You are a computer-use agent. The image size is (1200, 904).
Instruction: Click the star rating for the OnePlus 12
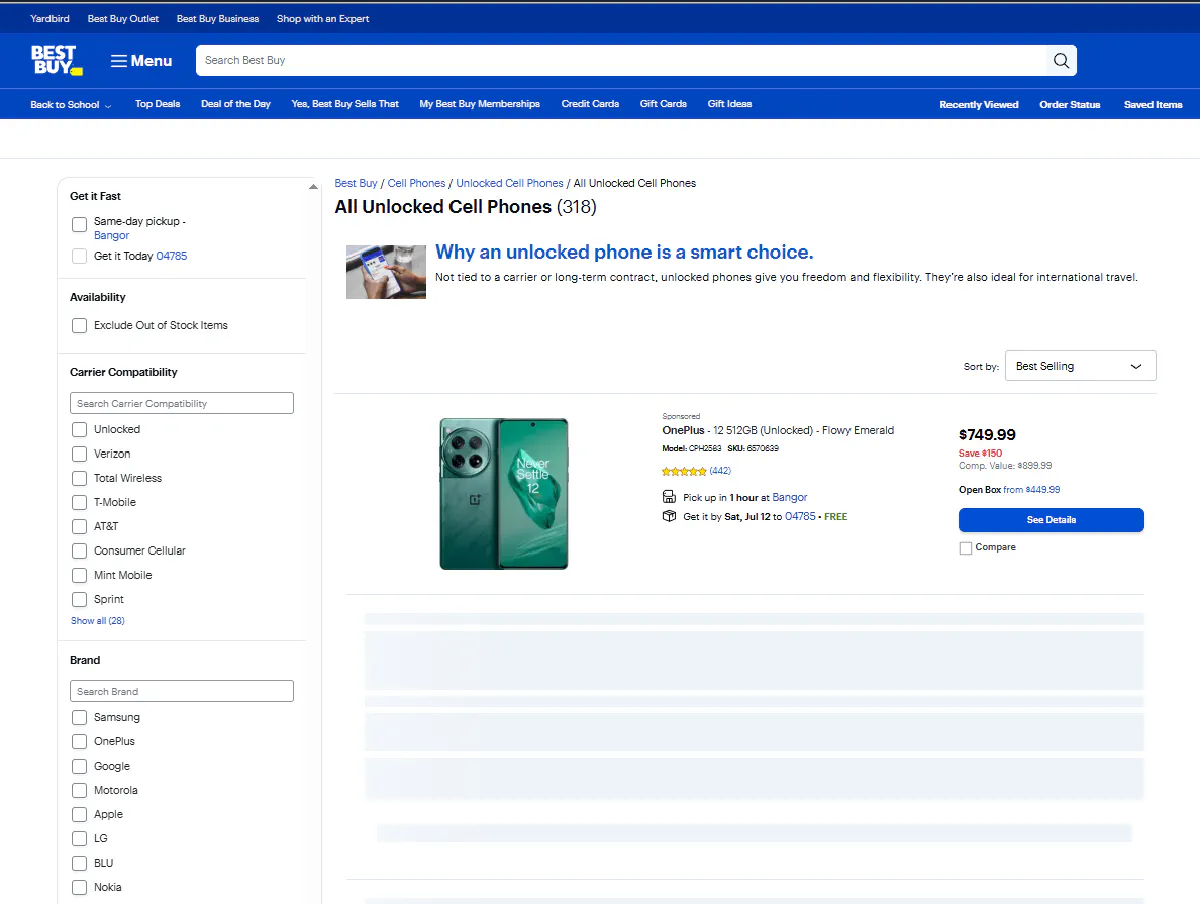click(684, 470)
